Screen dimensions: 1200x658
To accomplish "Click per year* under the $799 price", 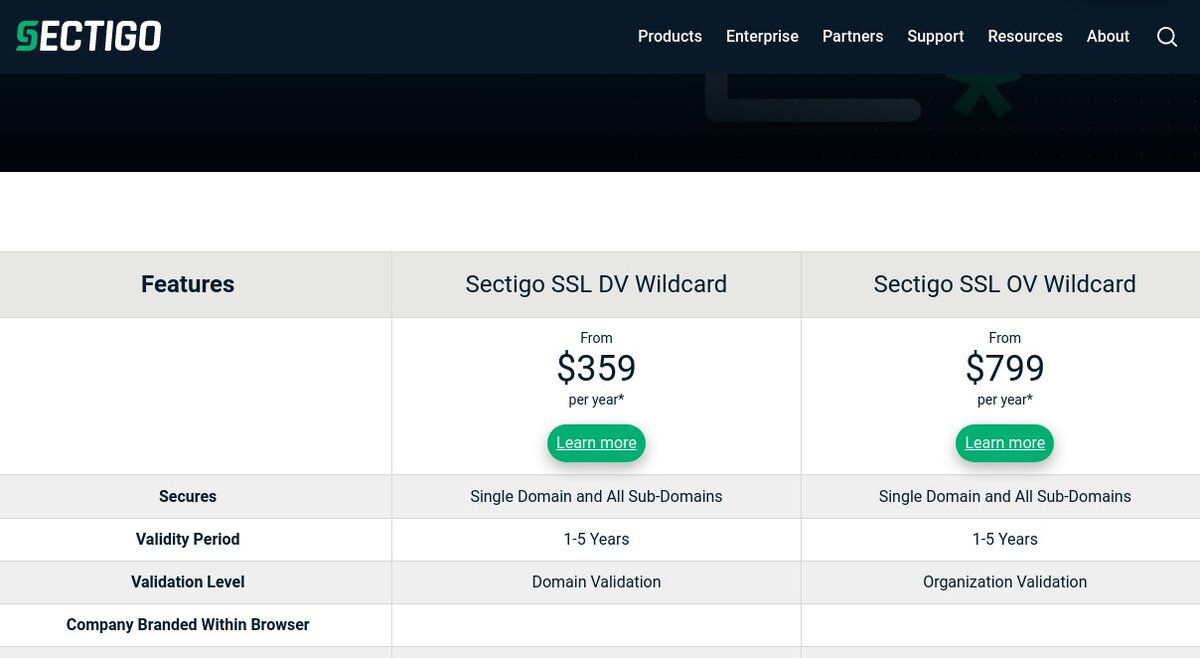I will coord(1005,400).
